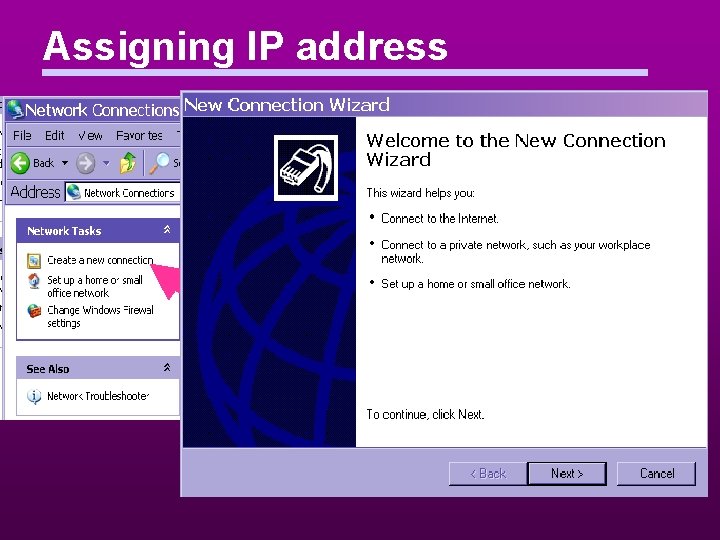Viewport: 720px width, 540px height.
Task: Click the 'This wizard helps you:' text
Action: tap(420, 193)
